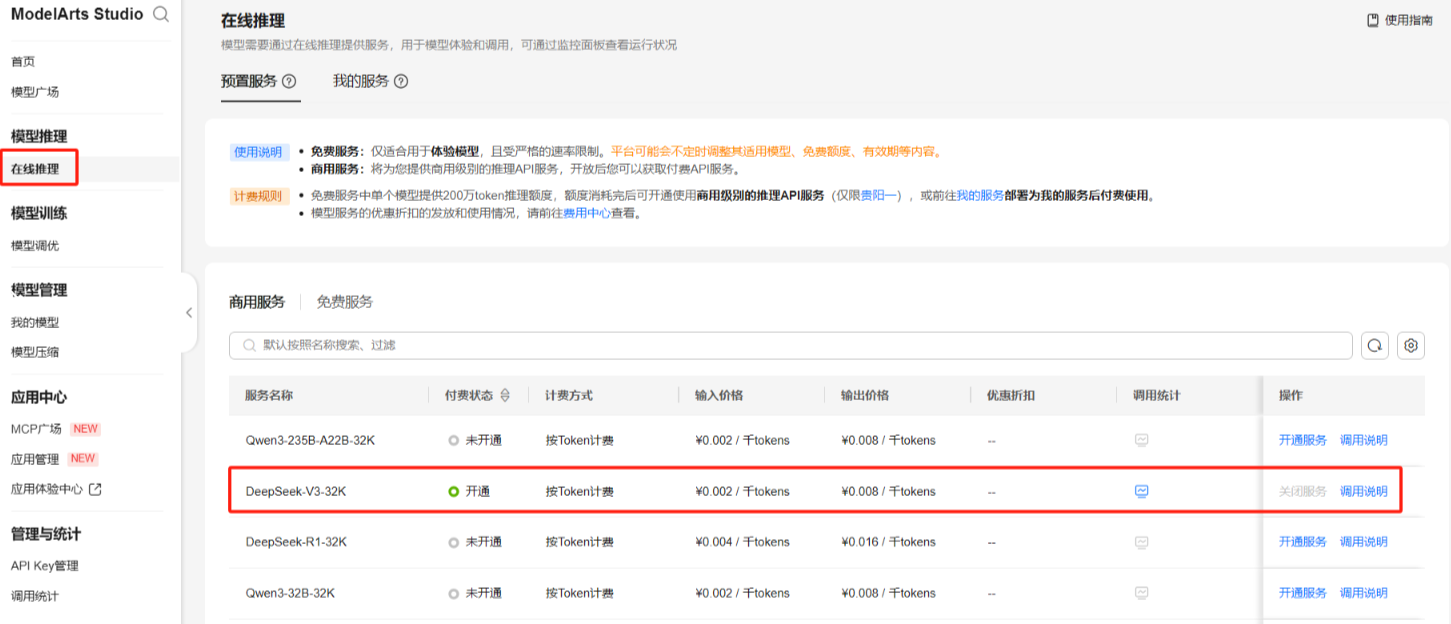Screen dimensions: 1451x624
Task: Click the DeepSeek-R1-32K service name
Action: [x=296, y=542]
